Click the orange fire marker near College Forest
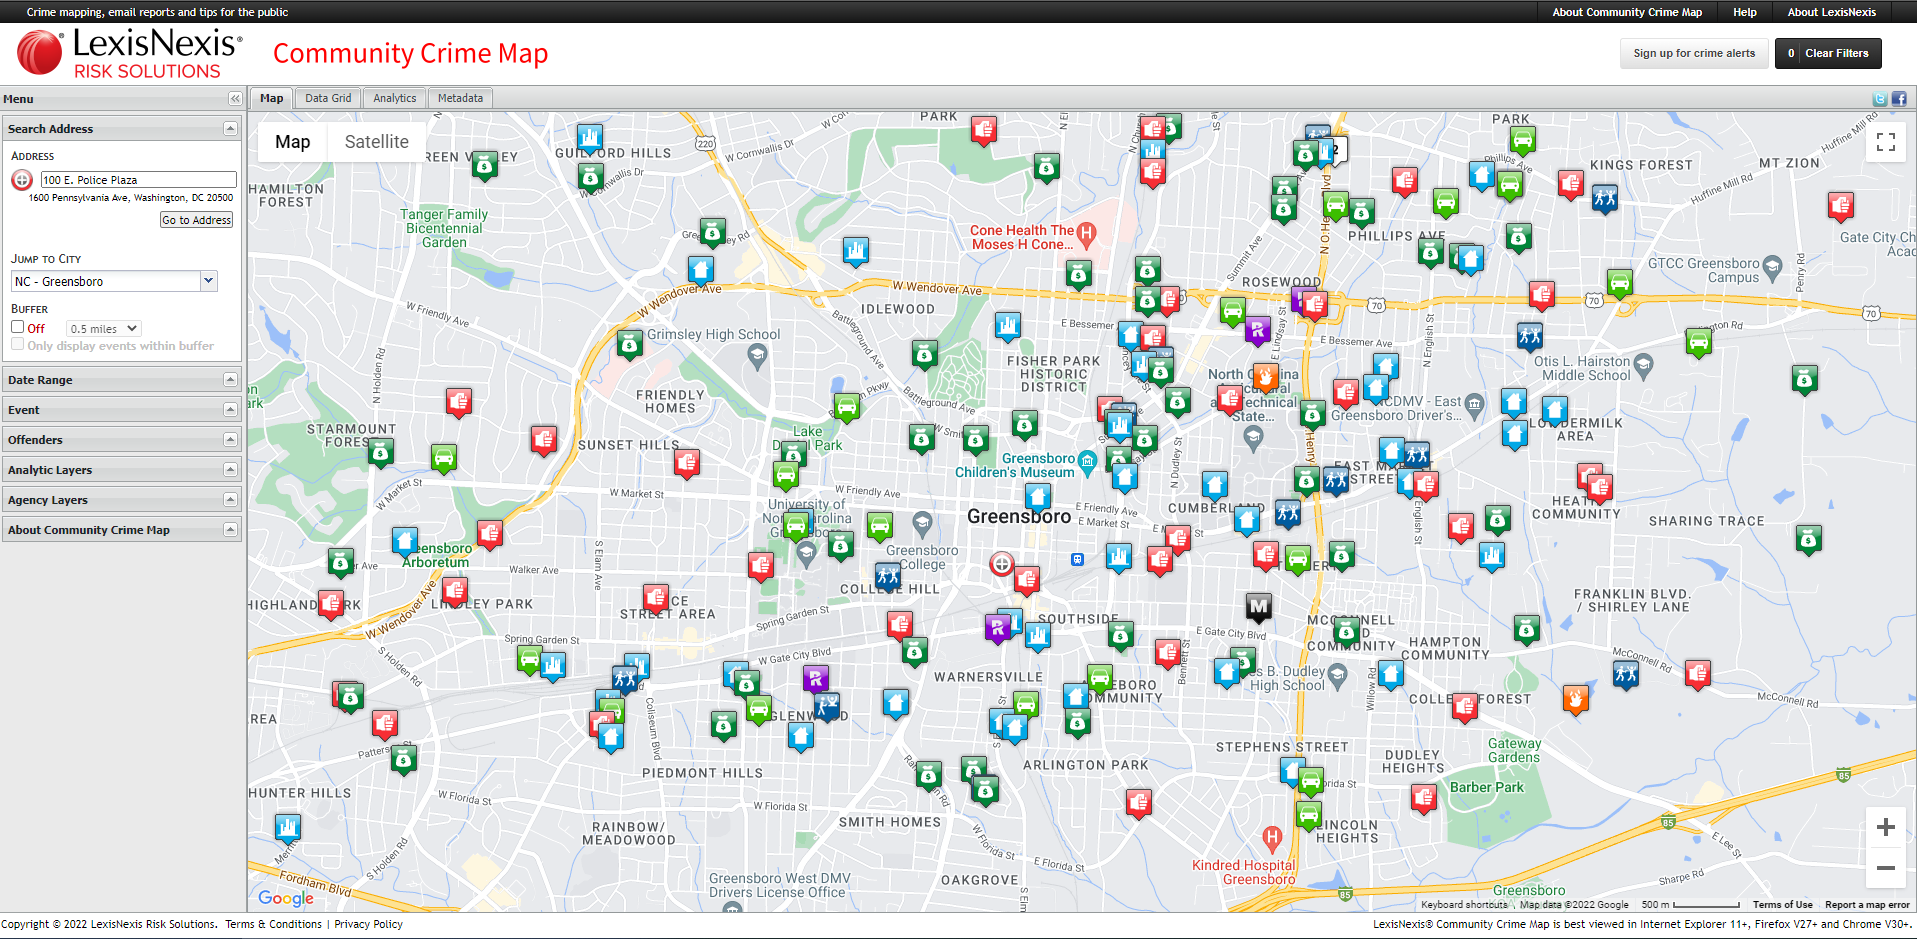The height and width of the screenshot is (939, 1917). point(1575,698)
